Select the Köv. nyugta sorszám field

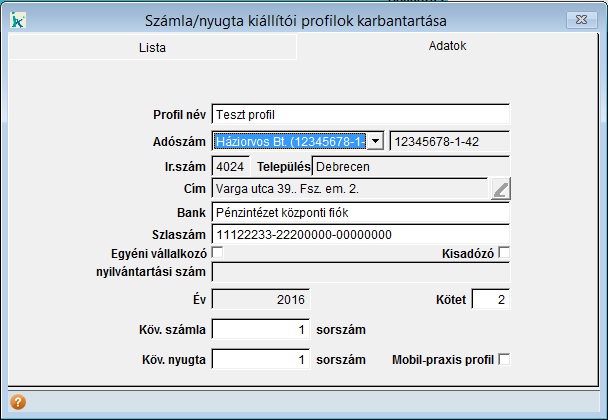click(261, 359)
